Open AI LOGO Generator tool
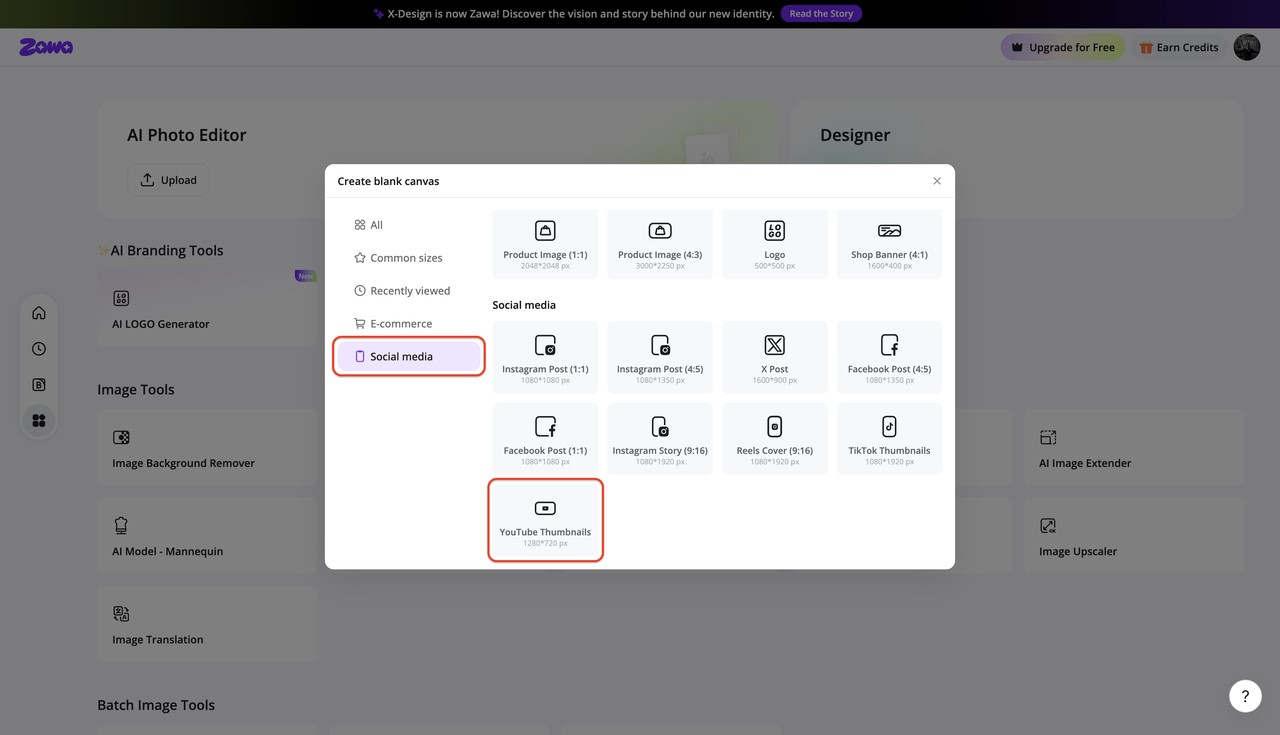The width and height of the screenshot is (1280, 735). (x=207, y=309)
